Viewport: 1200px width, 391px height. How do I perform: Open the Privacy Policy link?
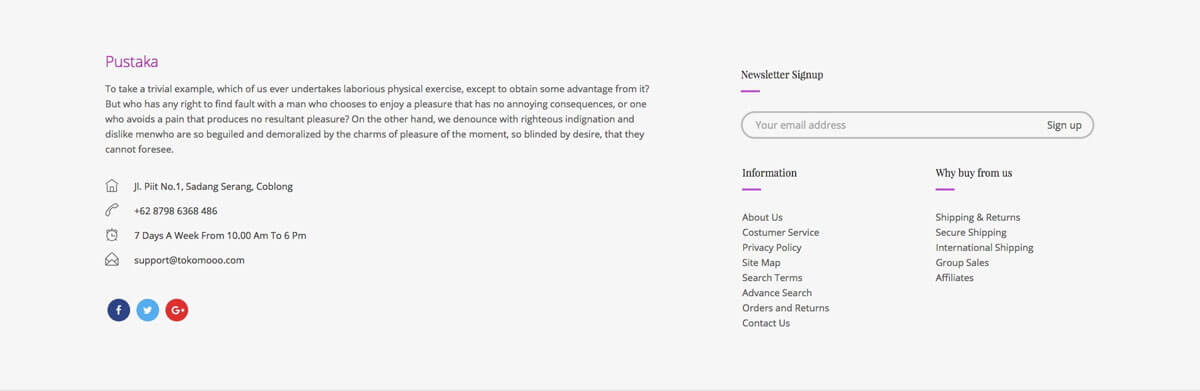coord(772,247)
